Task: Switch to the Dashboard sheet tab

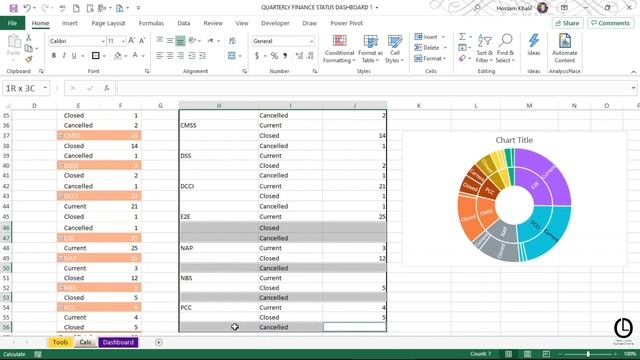Action: click(118, 342)
